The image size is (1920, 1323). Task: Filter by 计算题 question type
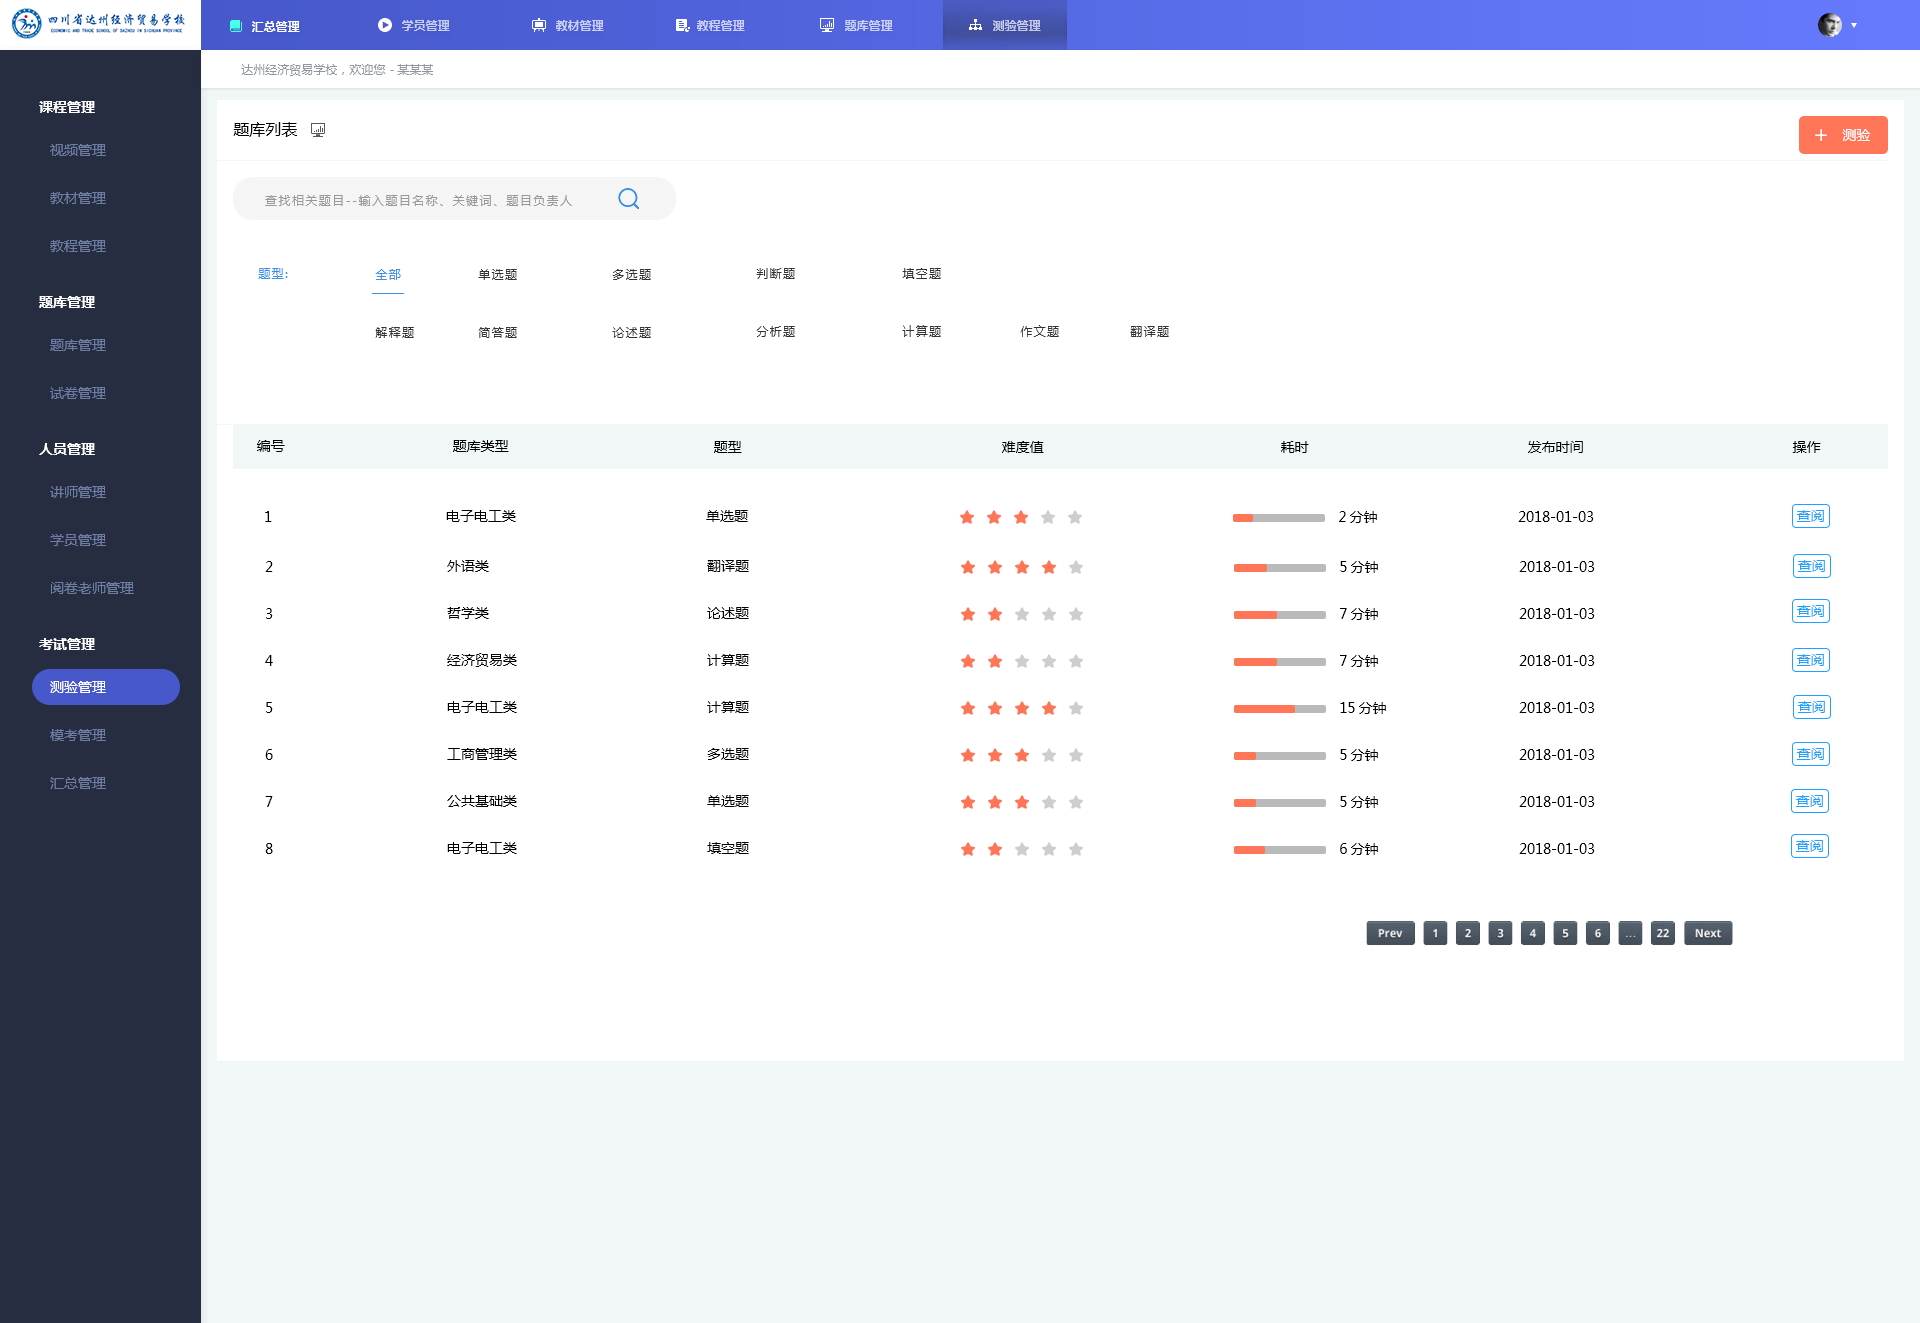(921, 331)
